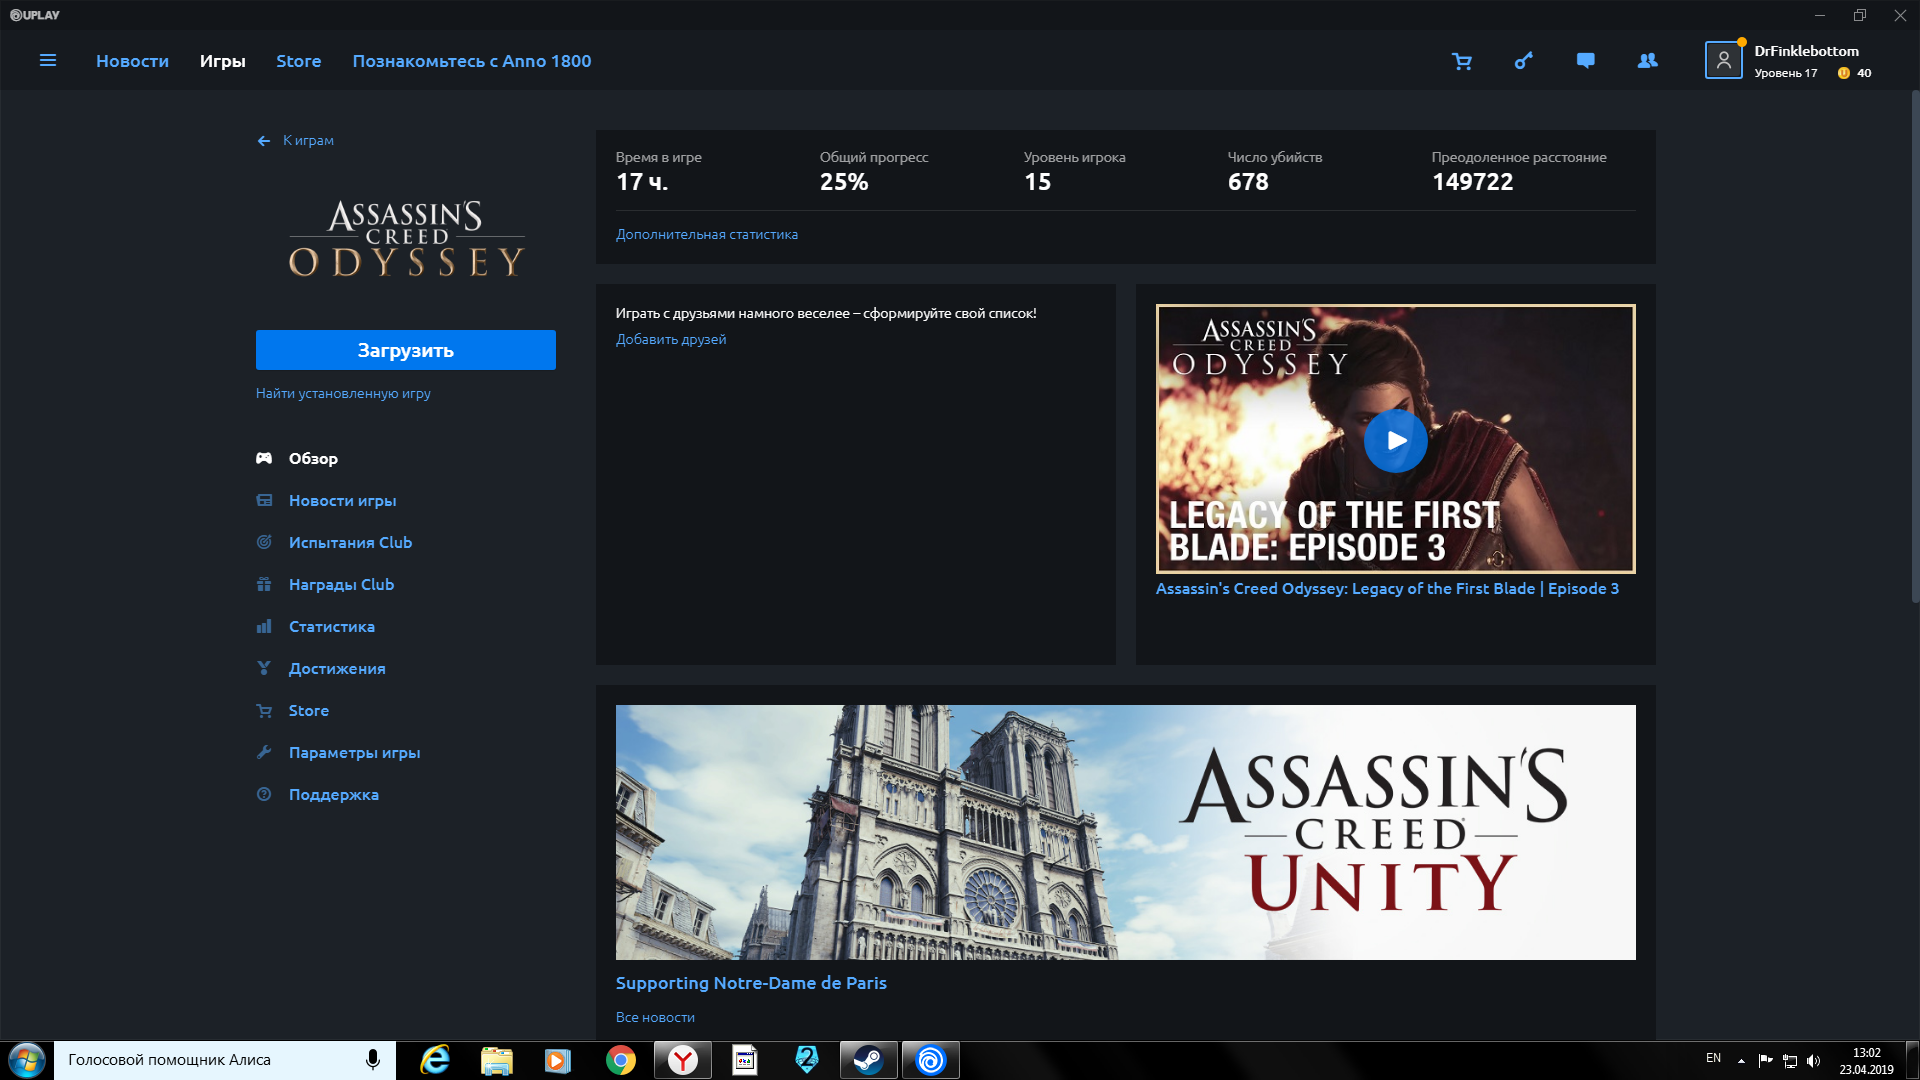
Task: Select Новости игры in the sidebar
Action: pyautogui.click(x=343, y=500)
